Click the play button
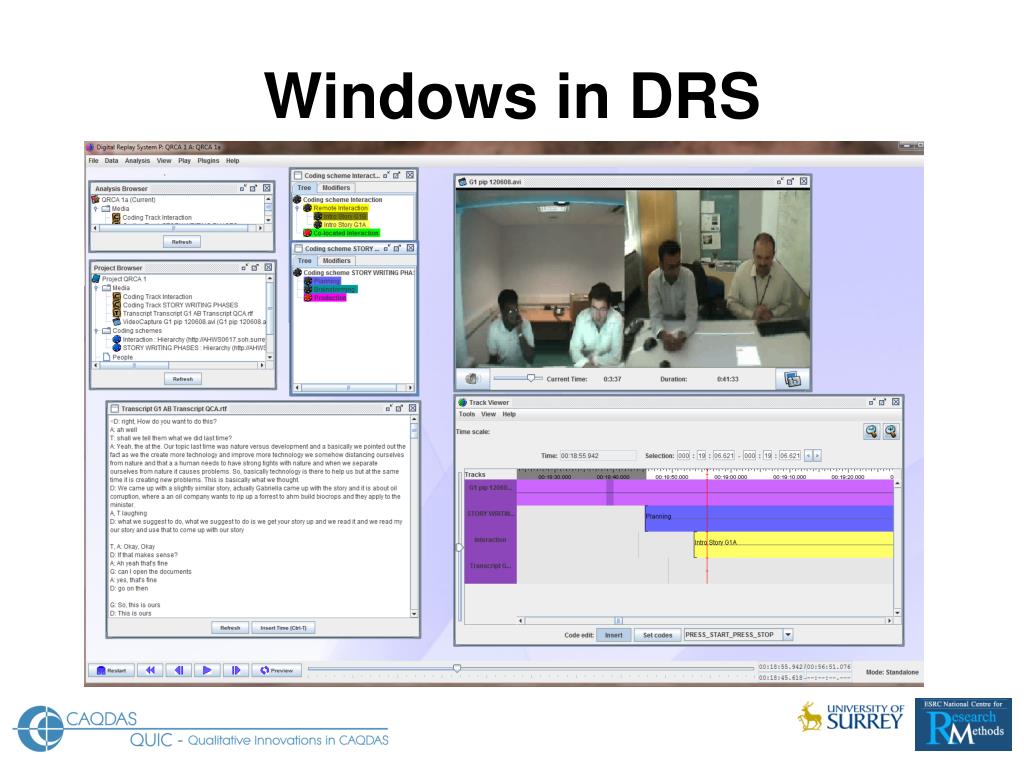The width and height of the screenshot is (1024, 768). pos(207,670)
